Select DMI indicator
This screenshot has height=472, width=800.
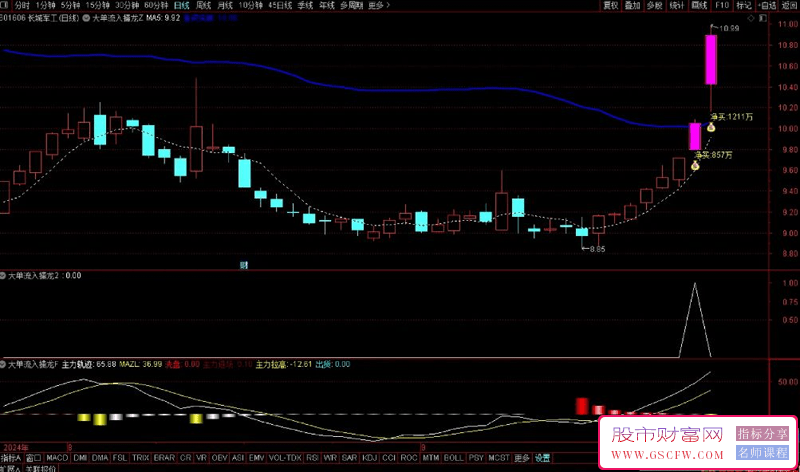(x=80, y=458)
